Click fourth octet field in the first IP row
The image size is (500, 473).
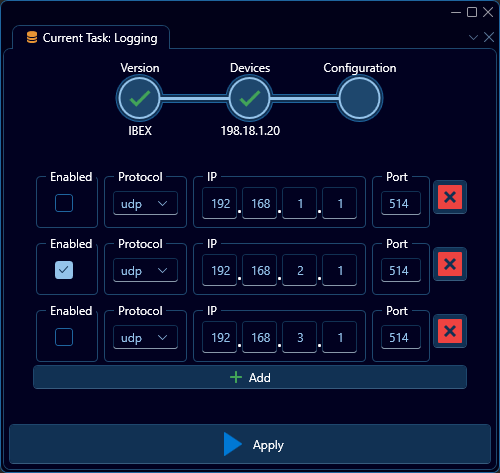[340, 203]
